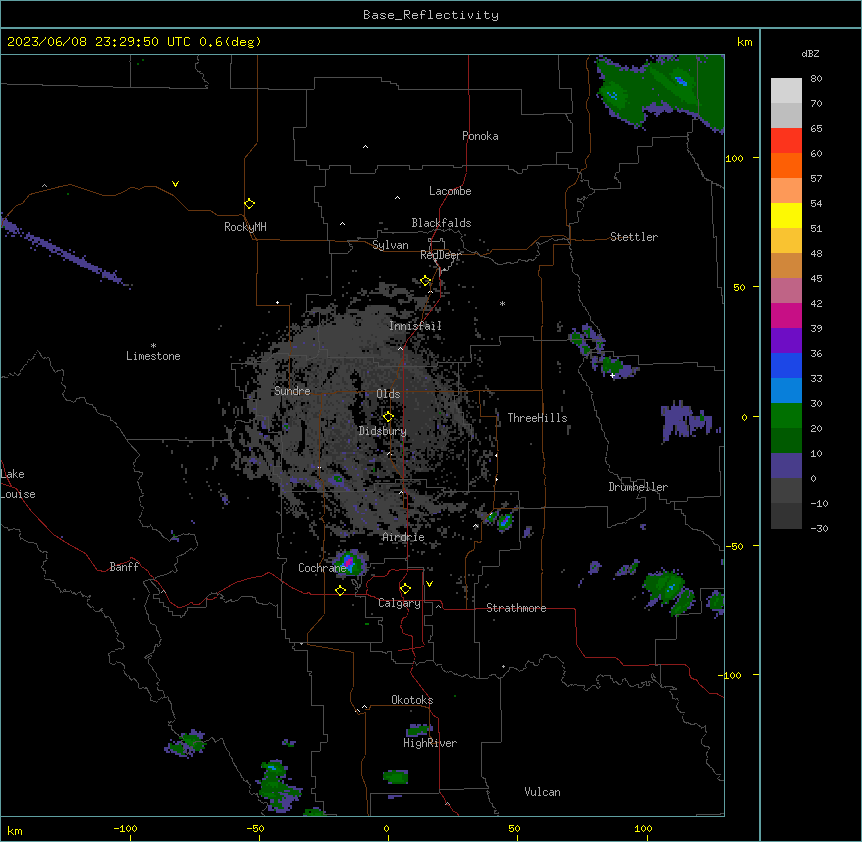Screen dimensions: 862x842
Task: Select the slate purple 0–10 dBZ swatch
Action: click(786, 466)
